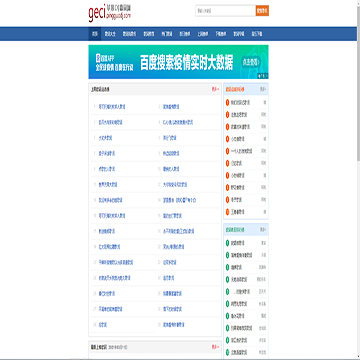The height and width of the screenshot is (360, 360).
Task: Expand 'more' in green ranking panel header
Action: pyautogui.click(x=263, y=230)
